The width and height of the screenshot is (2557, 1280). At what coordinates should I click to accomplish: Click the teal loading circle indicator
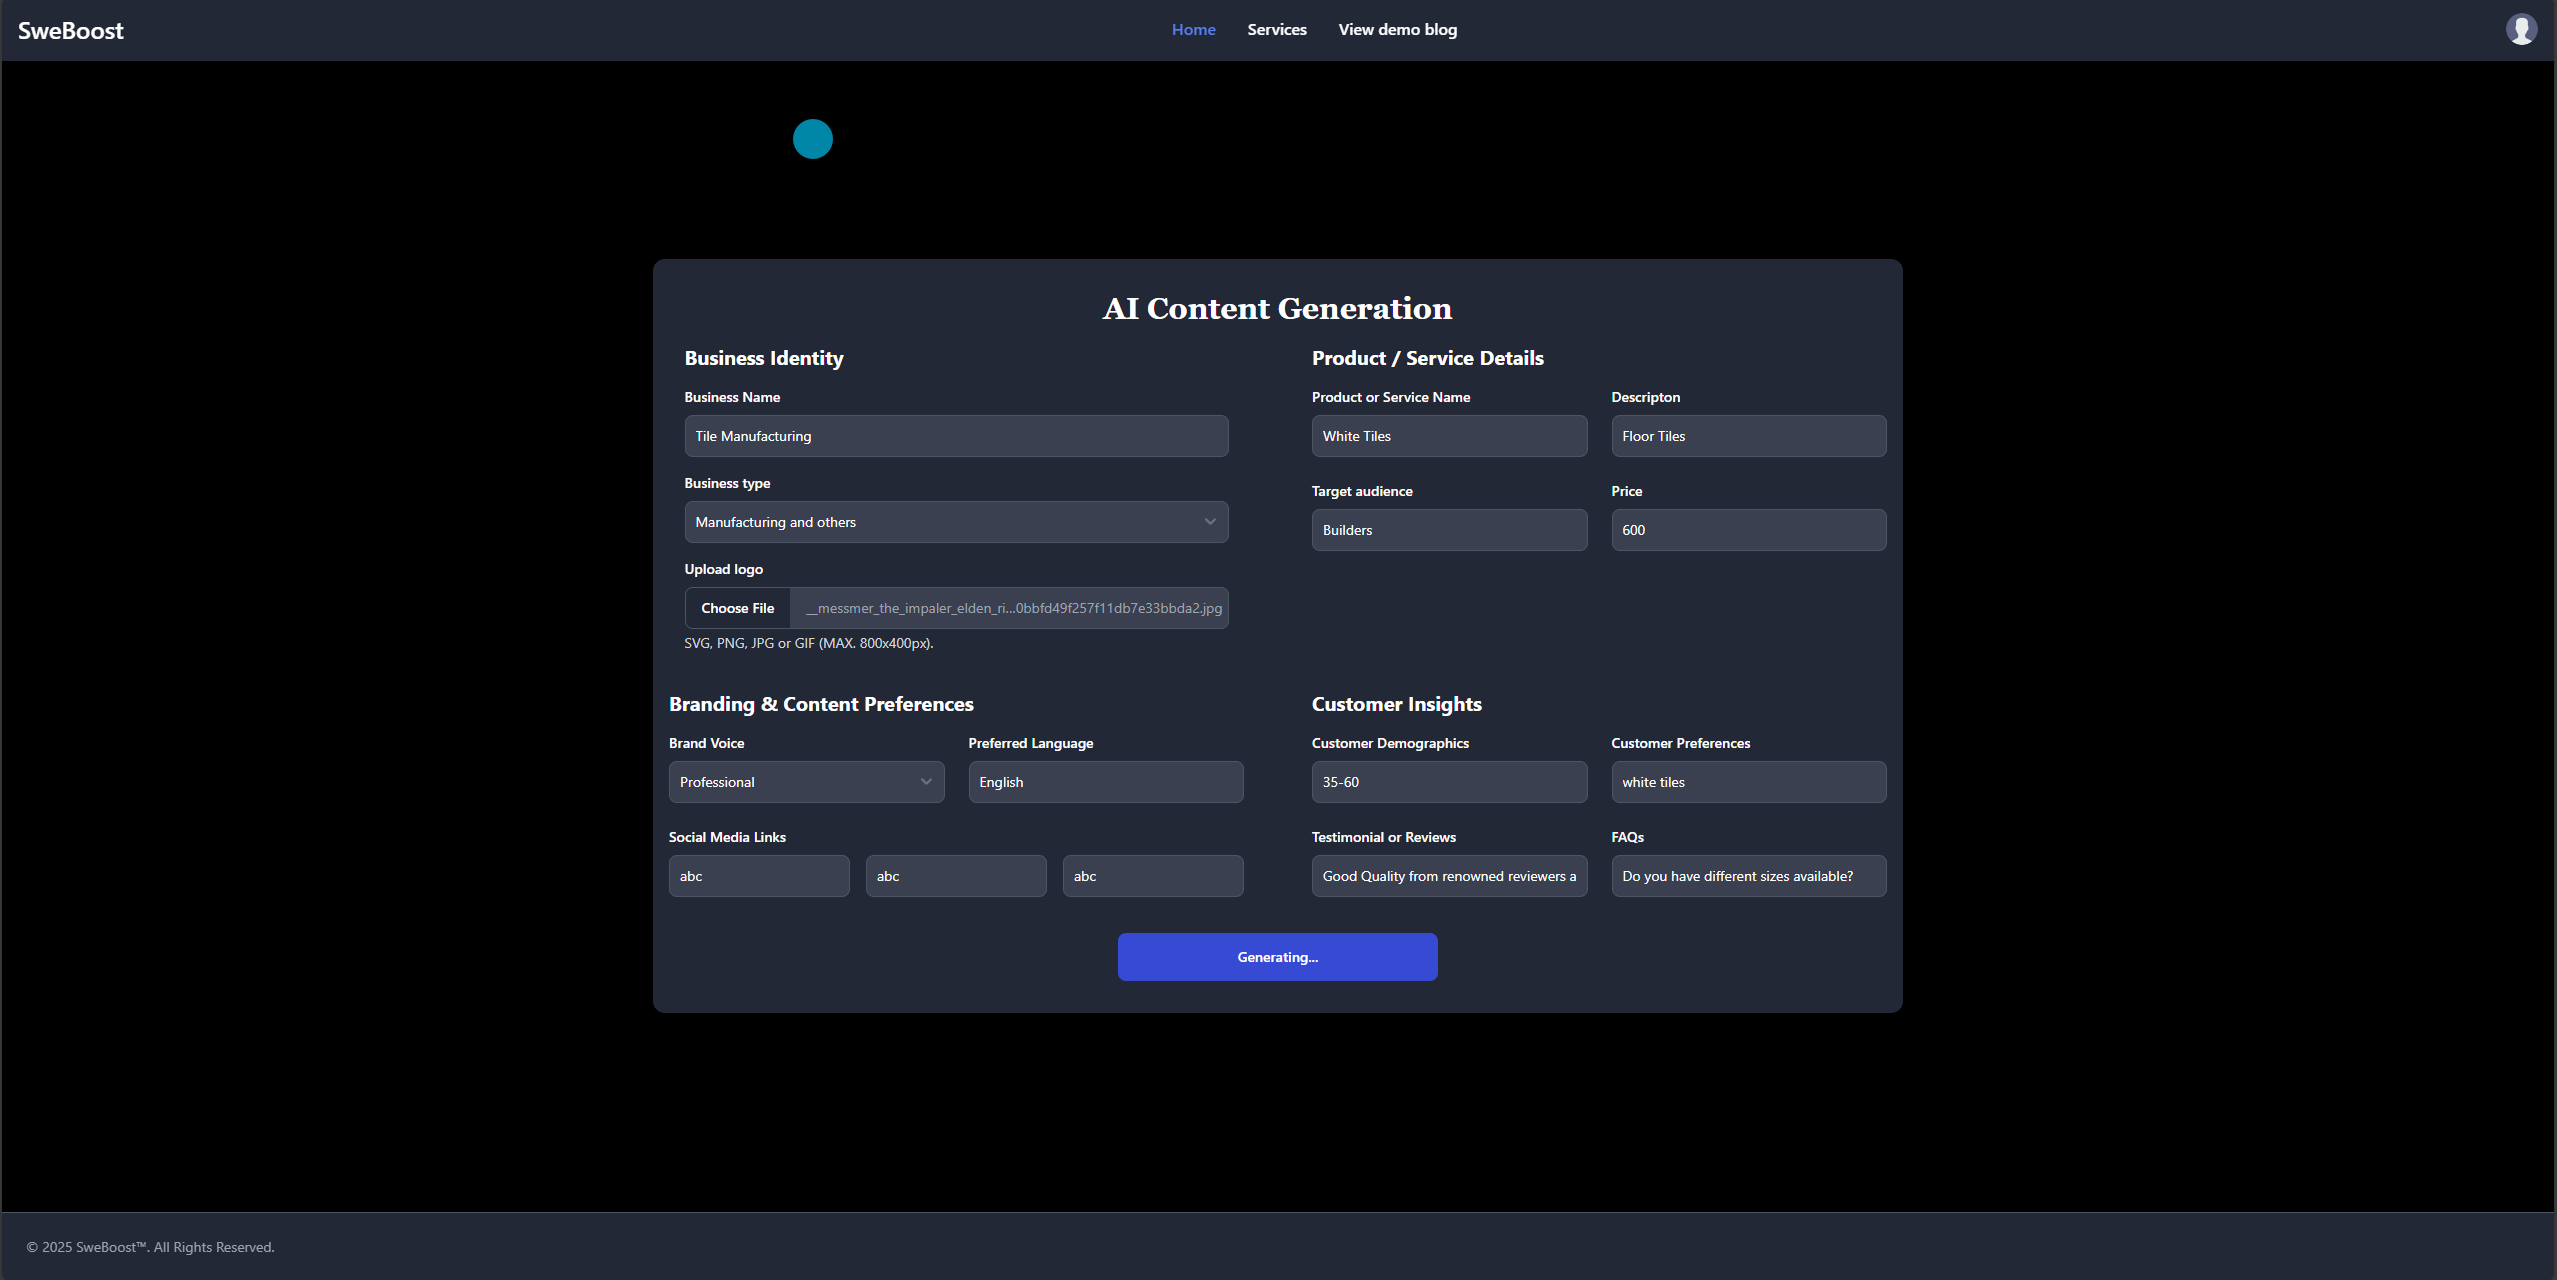pos(812,139)
